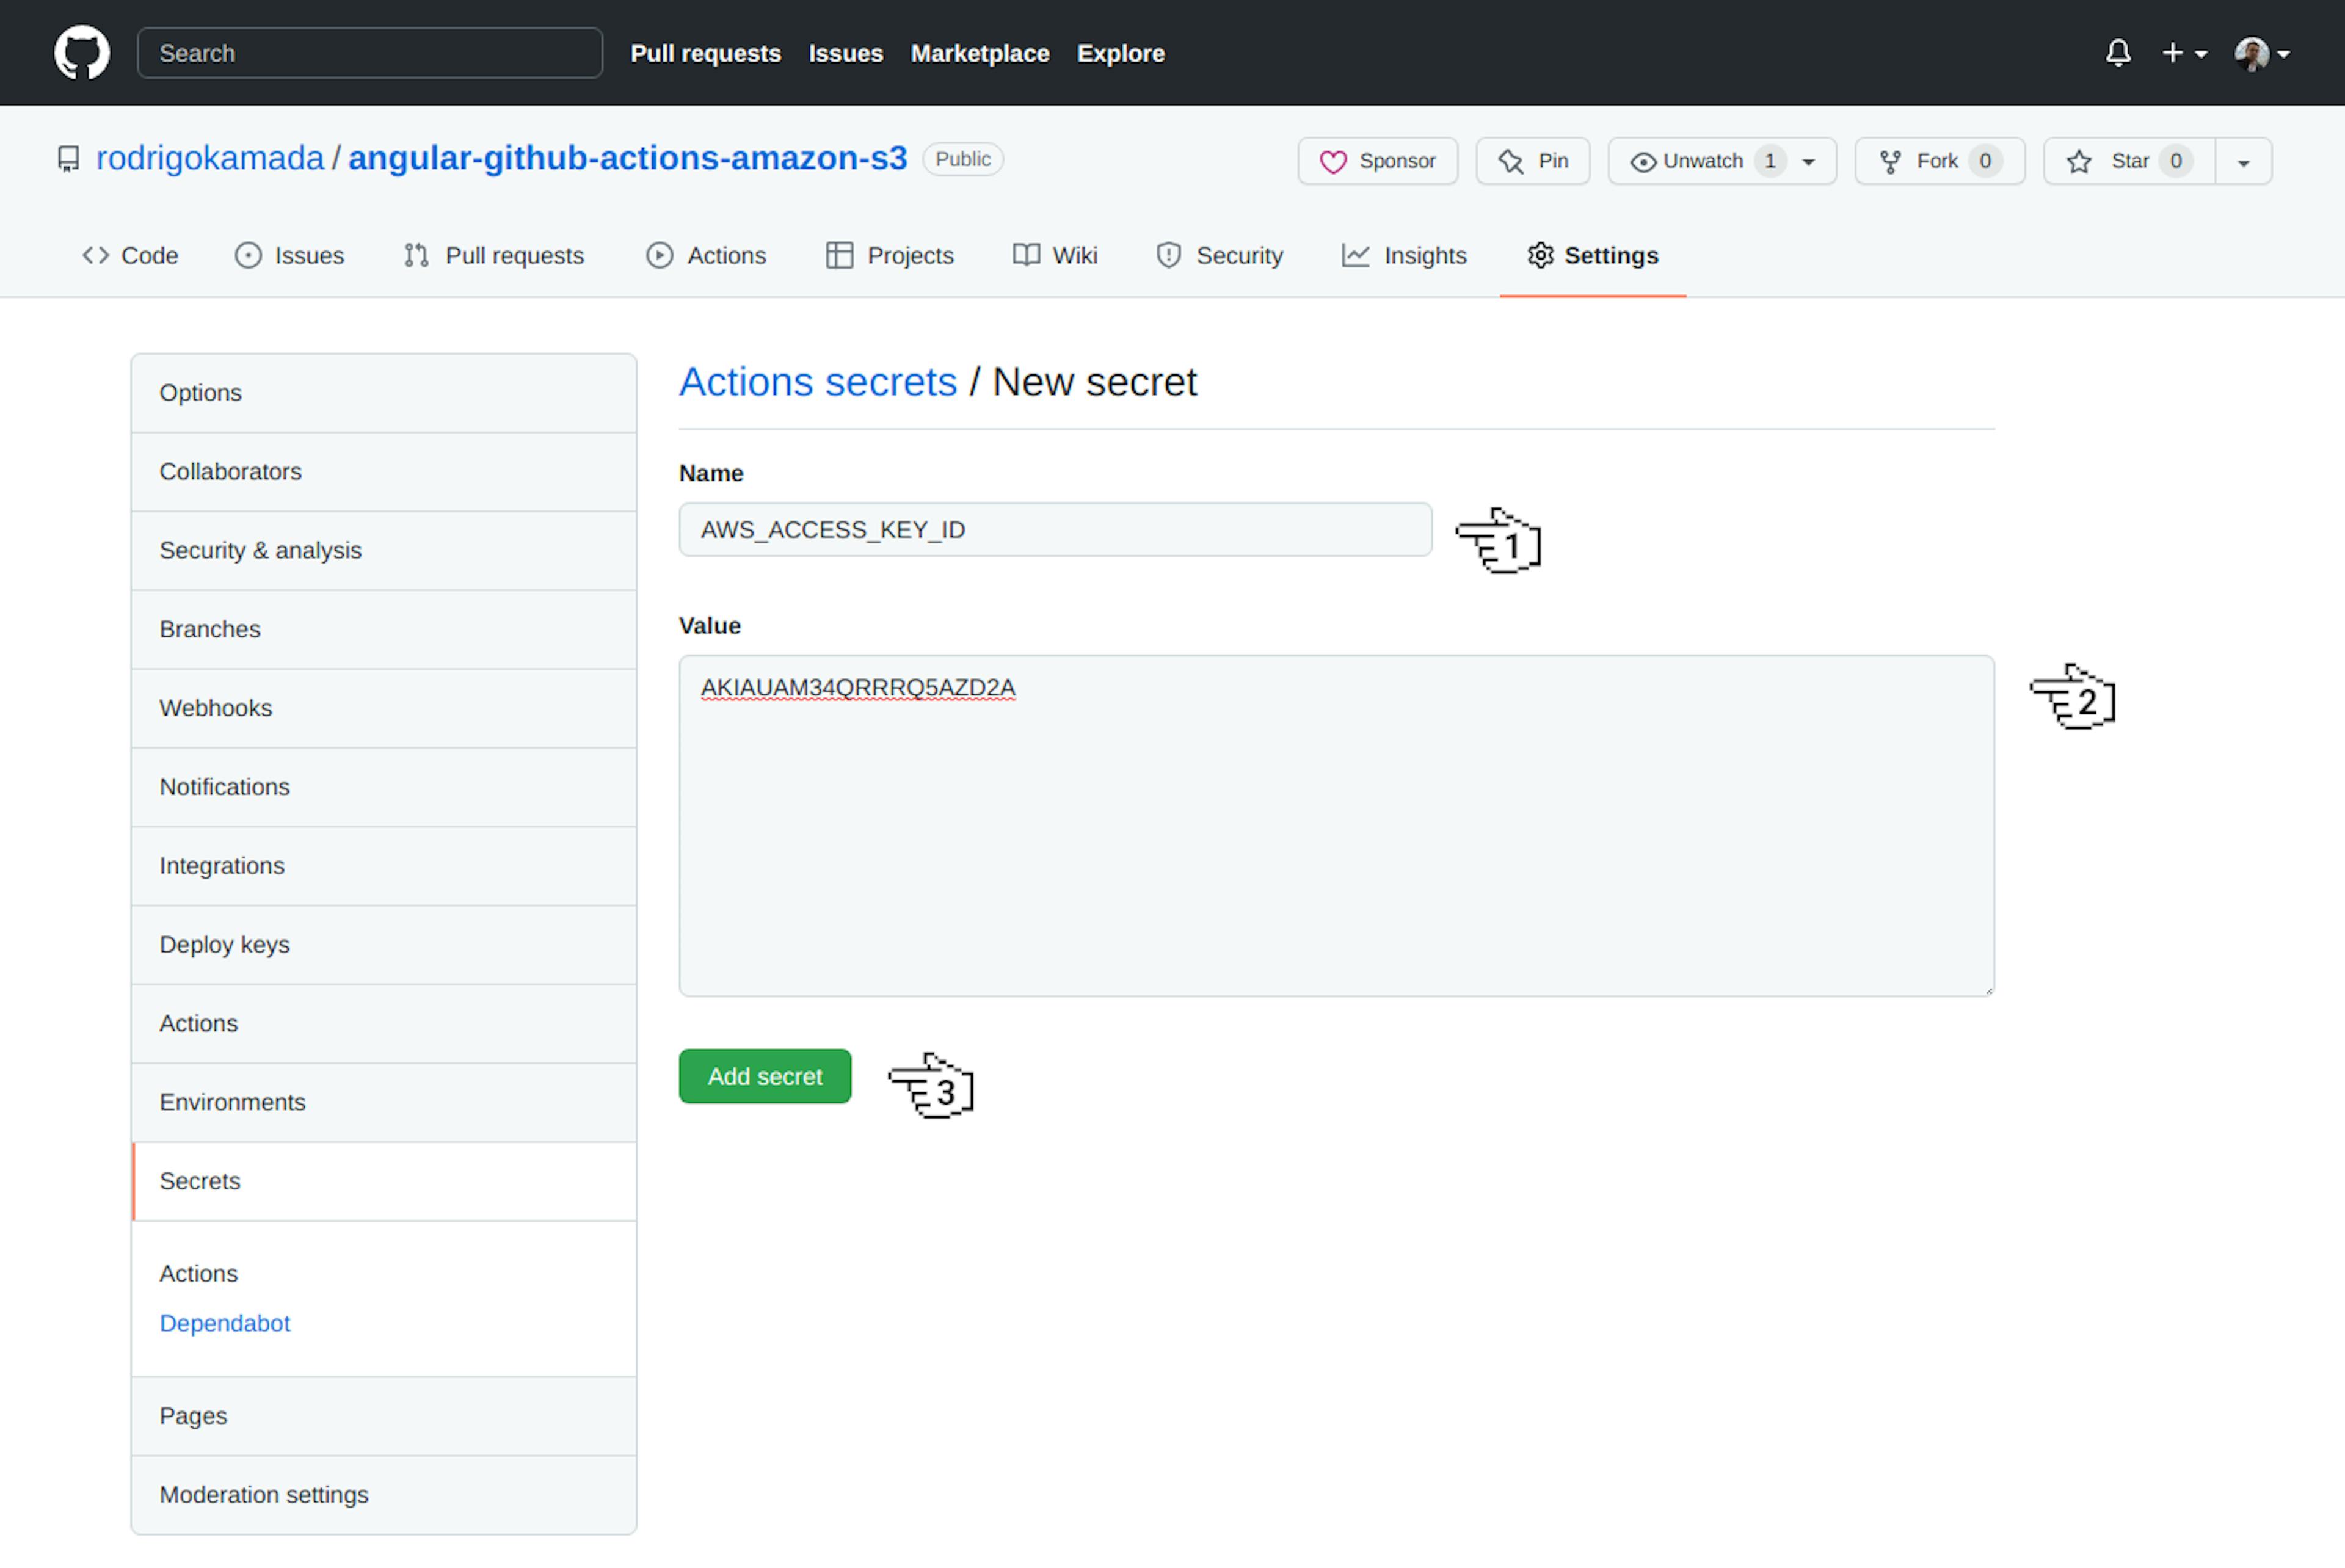This screenshot has width=2345, height=1568.
Task: Open Collaborators settings
Action: (x=384, y=472)
